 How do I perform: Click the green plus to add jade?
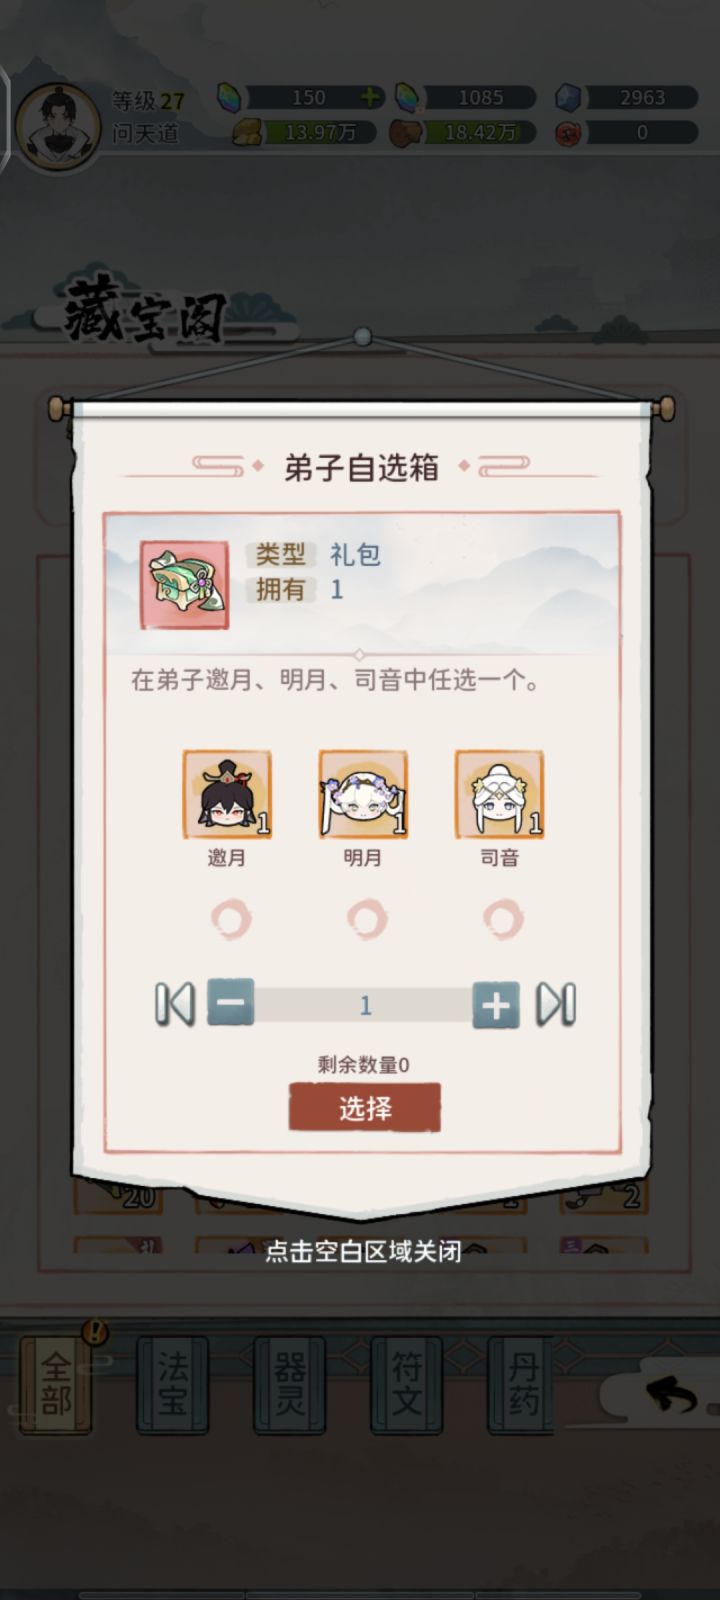click(x=370, y=97)
